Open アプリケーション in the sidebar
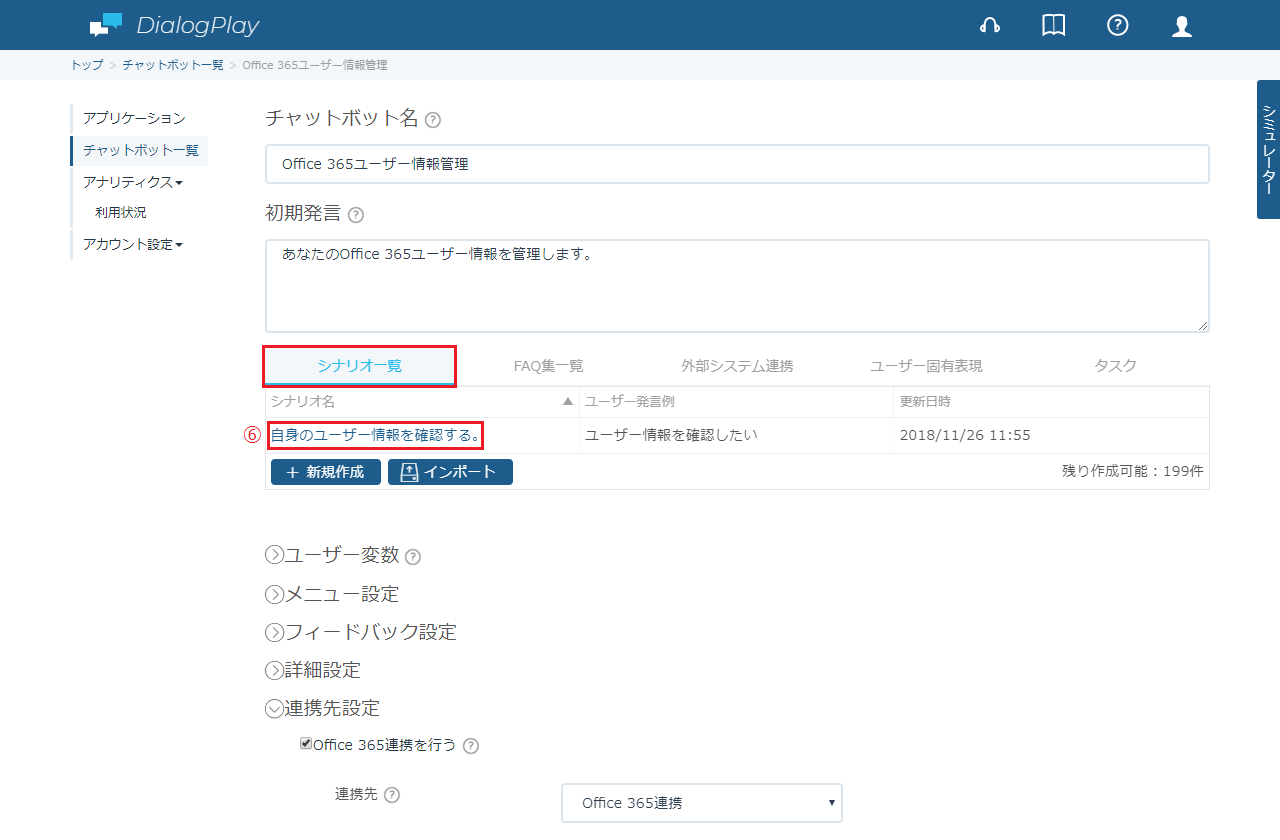The width and height of the screenshot is (1280, 840). point(134,119)
